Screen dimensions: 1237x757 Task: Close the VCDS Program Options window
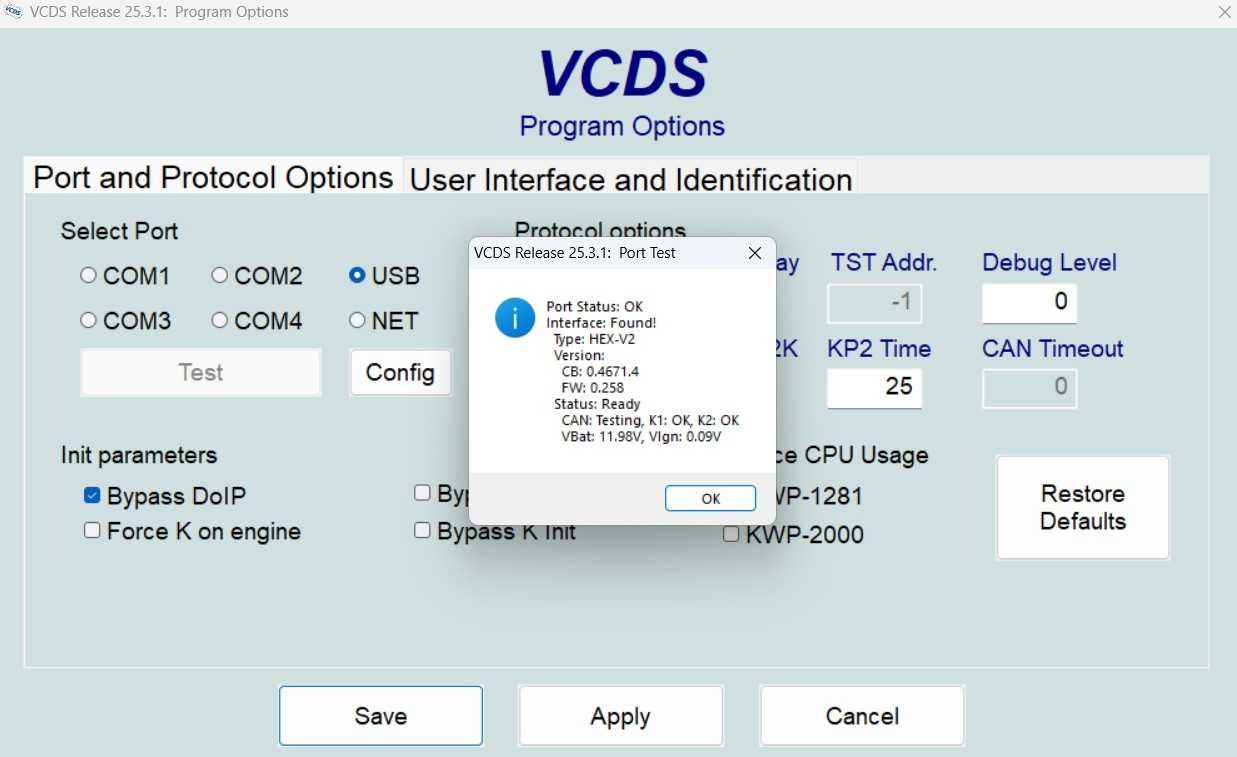point(1224,12)
